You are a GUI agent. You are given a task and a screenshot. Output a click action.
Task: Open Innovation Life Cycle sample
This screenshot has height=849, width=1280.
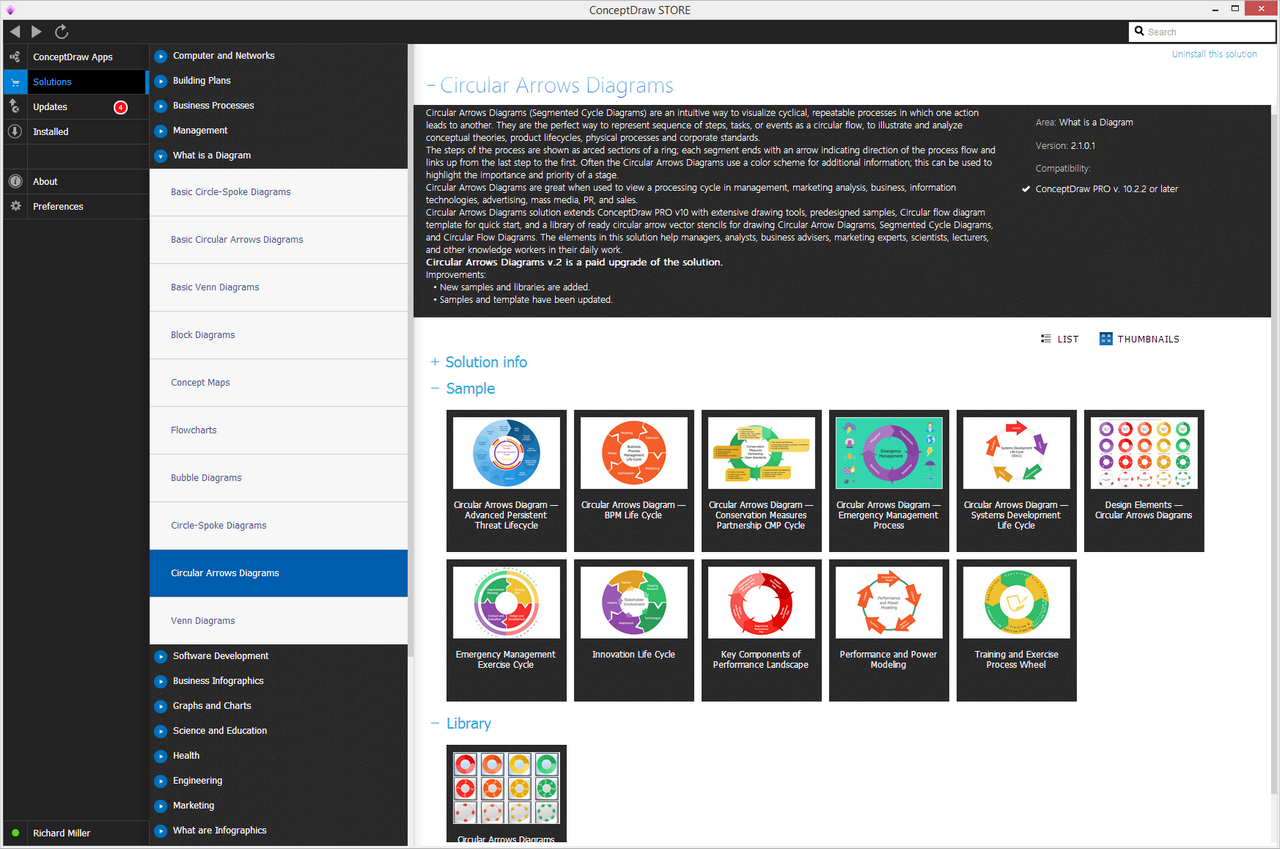pyautogui.click(x=634, y=630)
